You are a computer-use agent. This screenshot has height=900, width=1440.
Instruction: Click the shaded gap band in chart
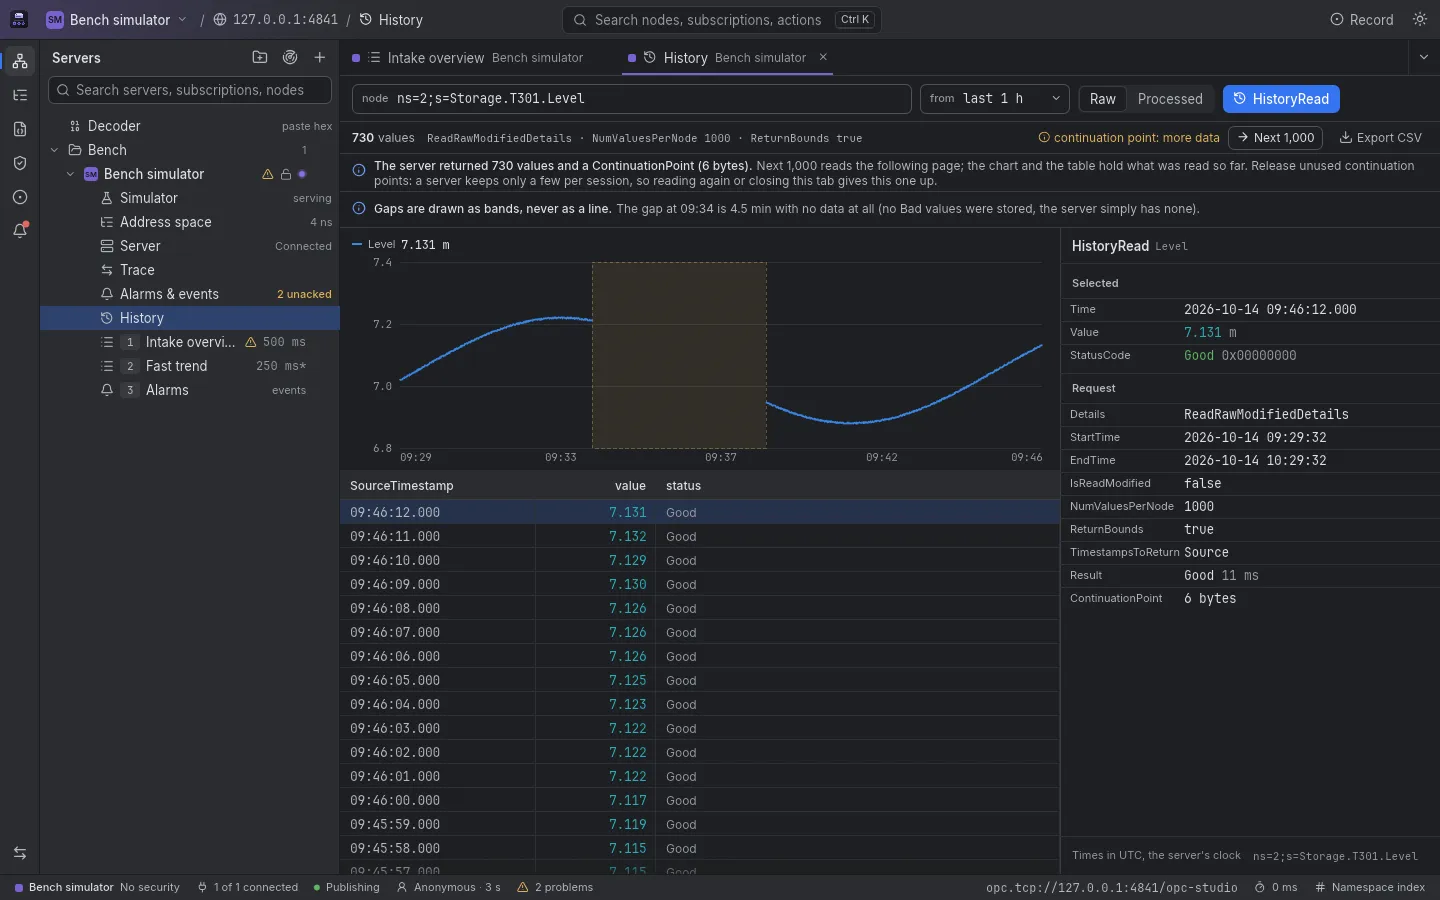pos(679,355)
